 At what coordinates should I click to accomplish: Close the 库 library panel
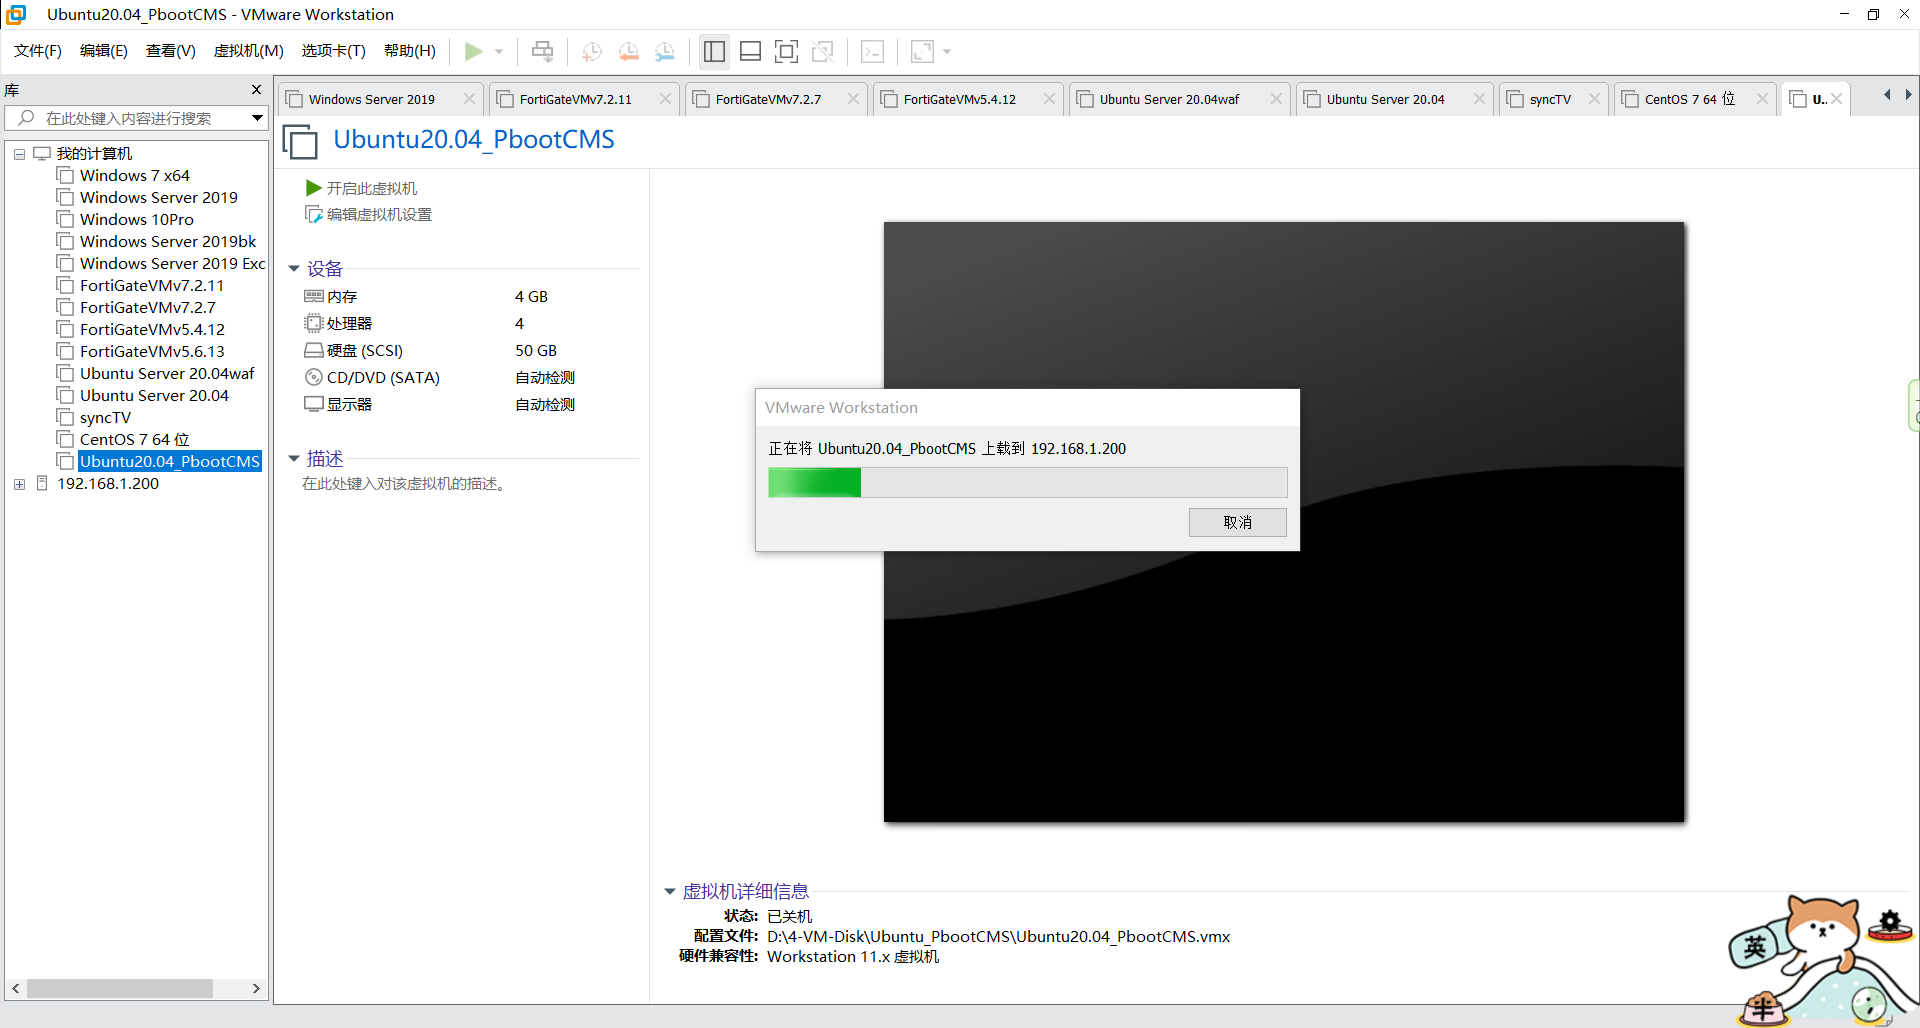tap(256, 90)
